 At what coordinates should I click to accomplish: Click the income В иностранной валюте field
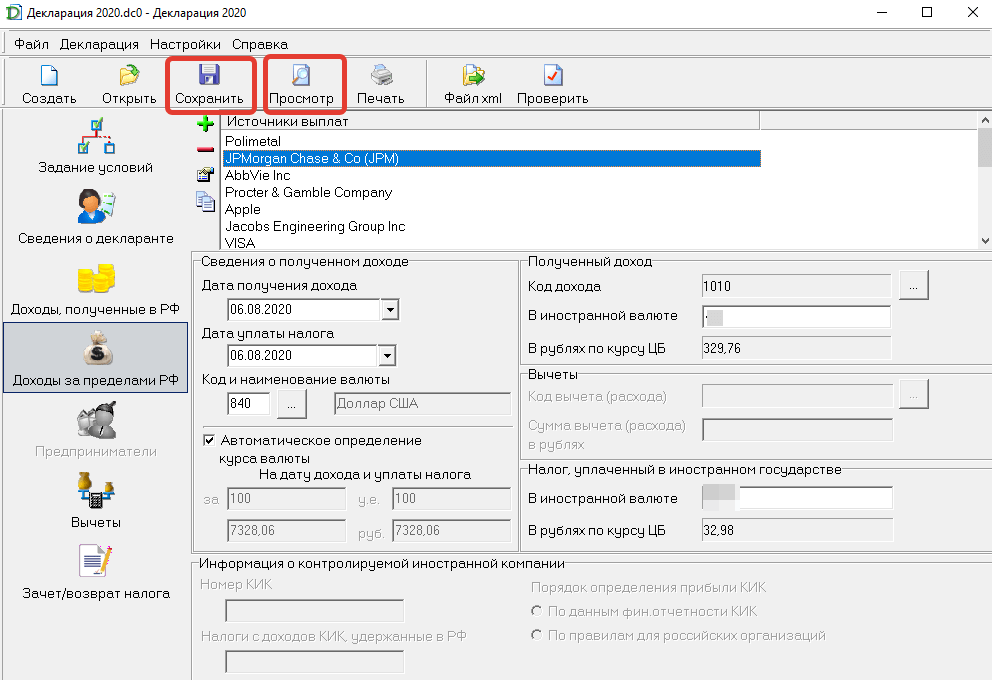click(797, 316)
